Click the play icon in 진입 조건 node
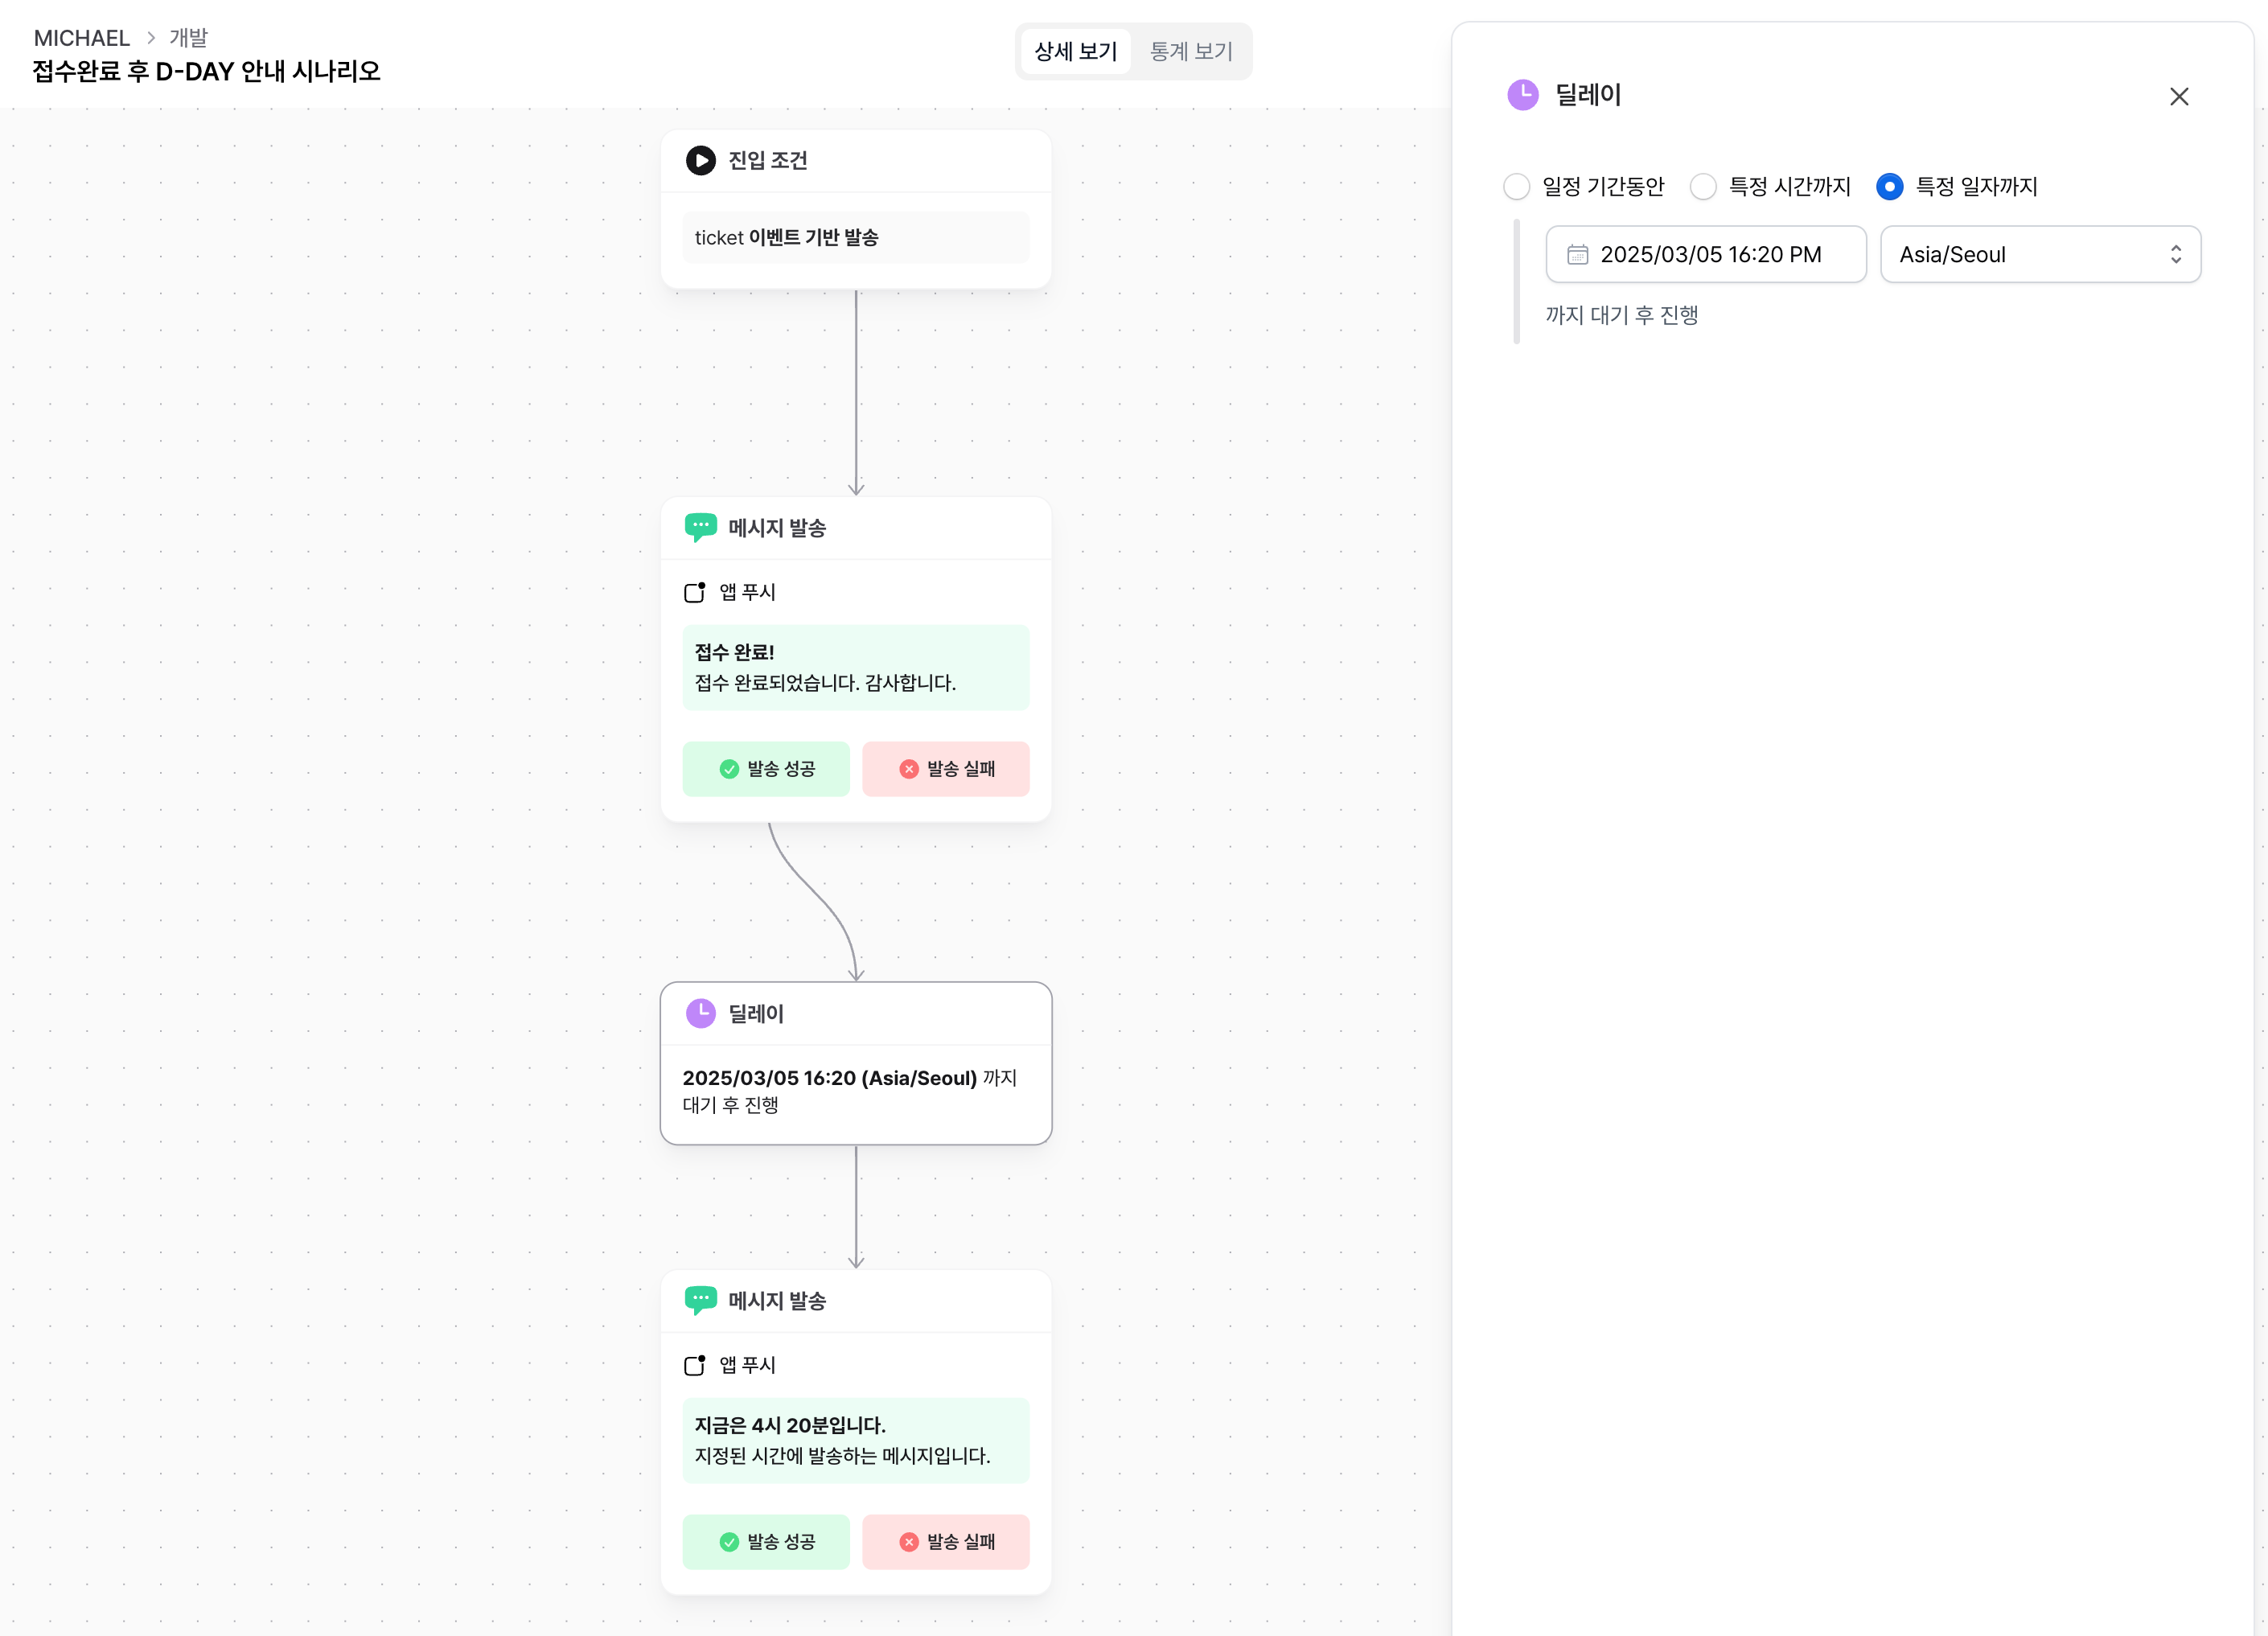The image size is (2268, 1636). coord(700,160)
